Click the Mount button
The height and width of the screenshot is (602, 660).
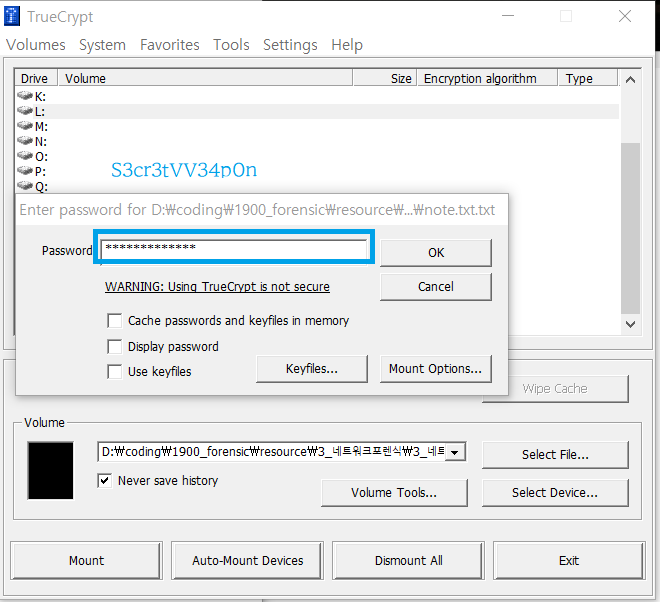click(86, 561)
